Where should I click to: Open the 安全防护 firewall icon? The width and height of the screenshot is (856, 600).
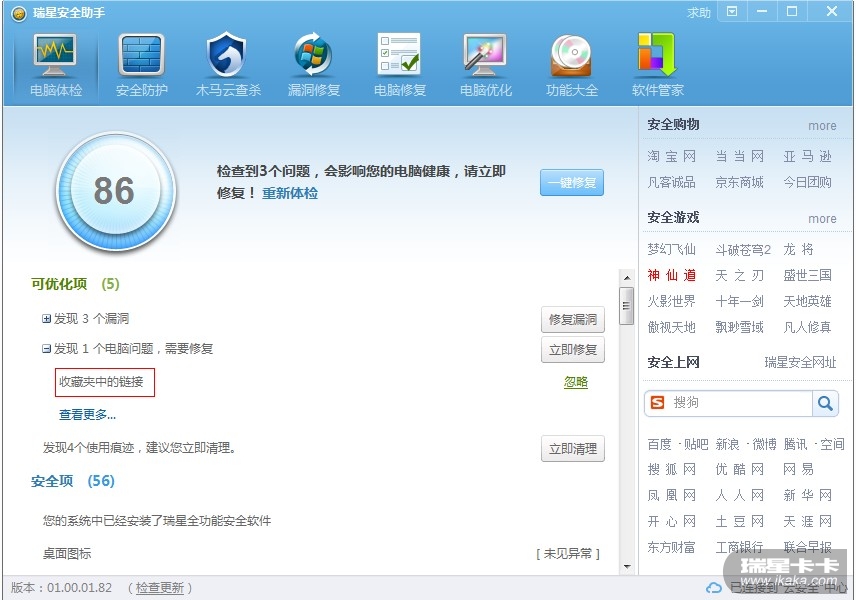pos(141,55)
